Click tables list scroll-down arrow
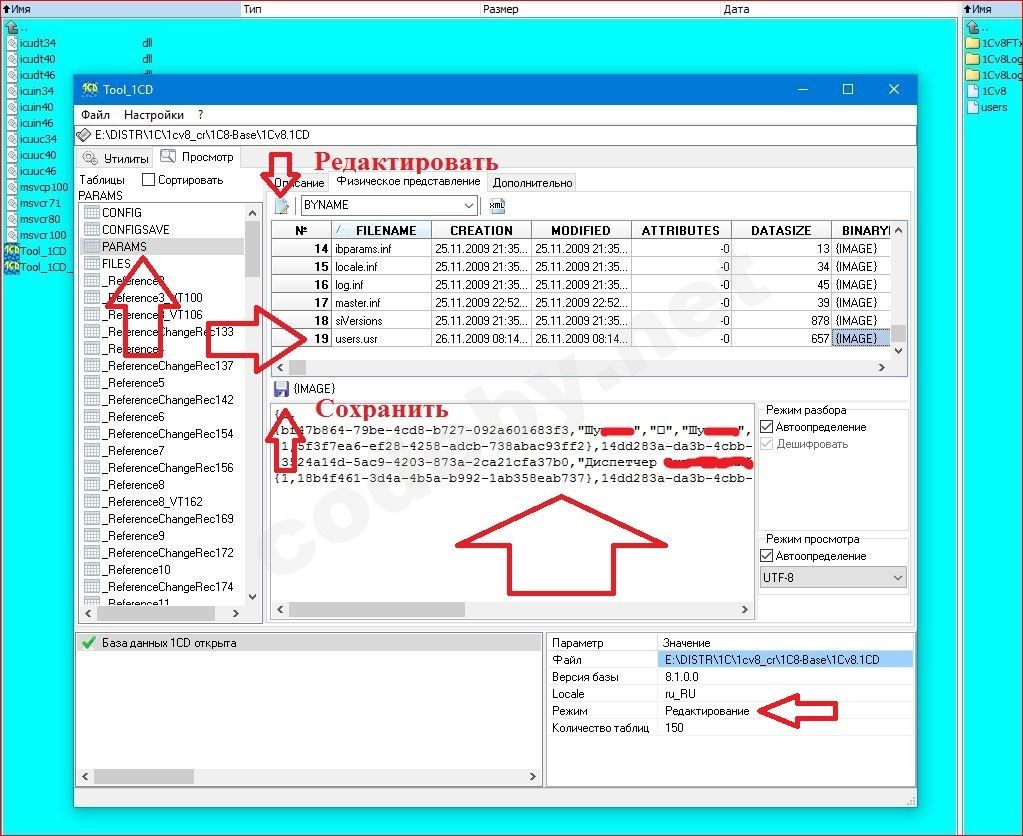1023x836 pixels. pyautogui.click(x=252, y=596)
